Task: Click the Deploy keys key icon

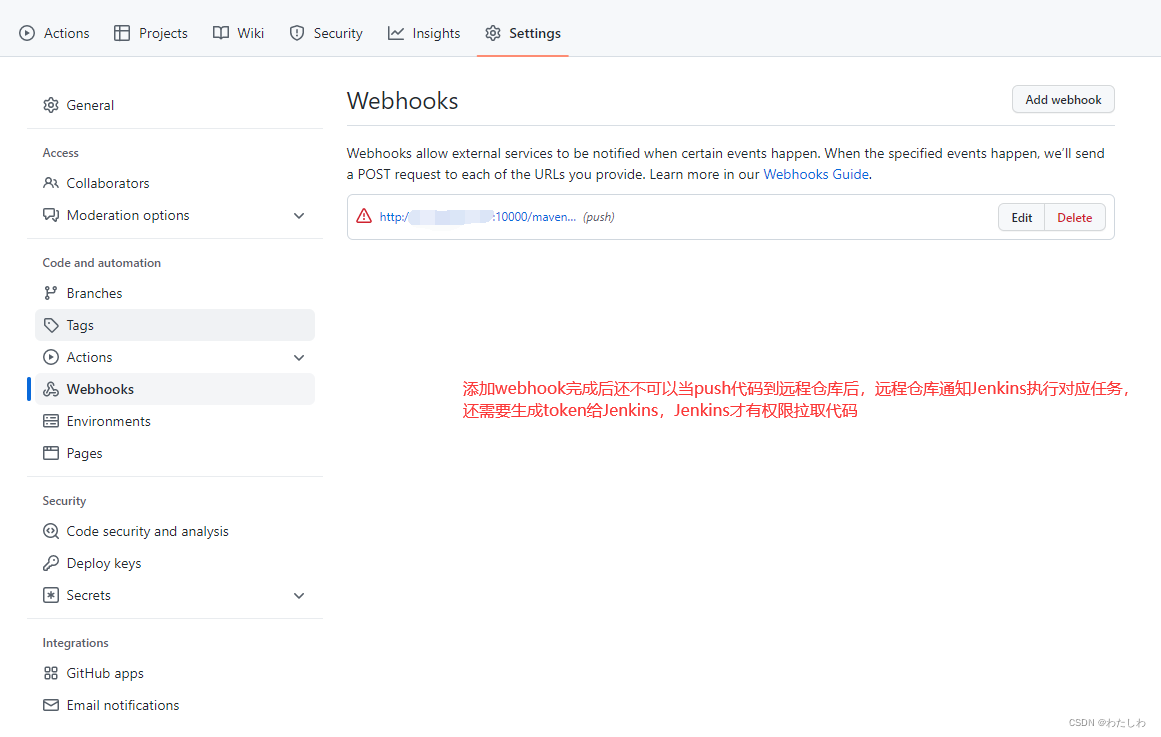Action: point(50,564)
